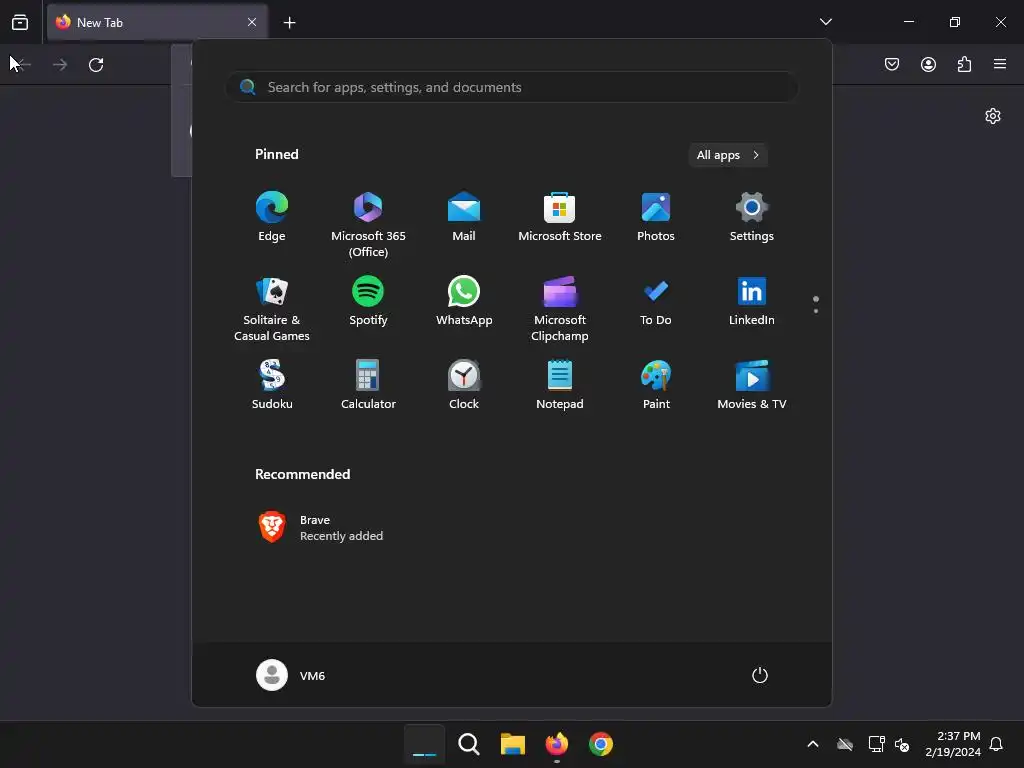Open Firefox extensions puzzle icon
This screenshot has width=1024, height=768.
click(964, 64)
